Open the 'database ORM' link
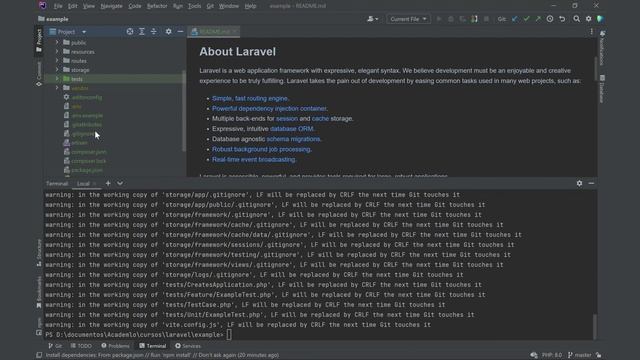Viewport: 640px width, 360px height. tap(291, 129)
